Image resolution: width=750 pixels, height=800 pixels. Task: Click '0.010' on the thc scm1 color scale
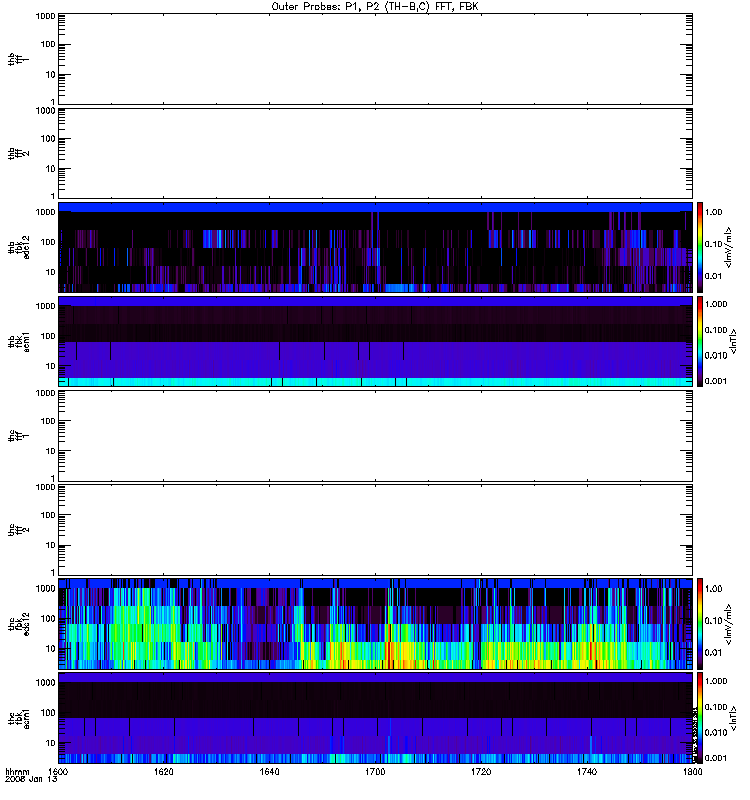[x=716, y=733]
